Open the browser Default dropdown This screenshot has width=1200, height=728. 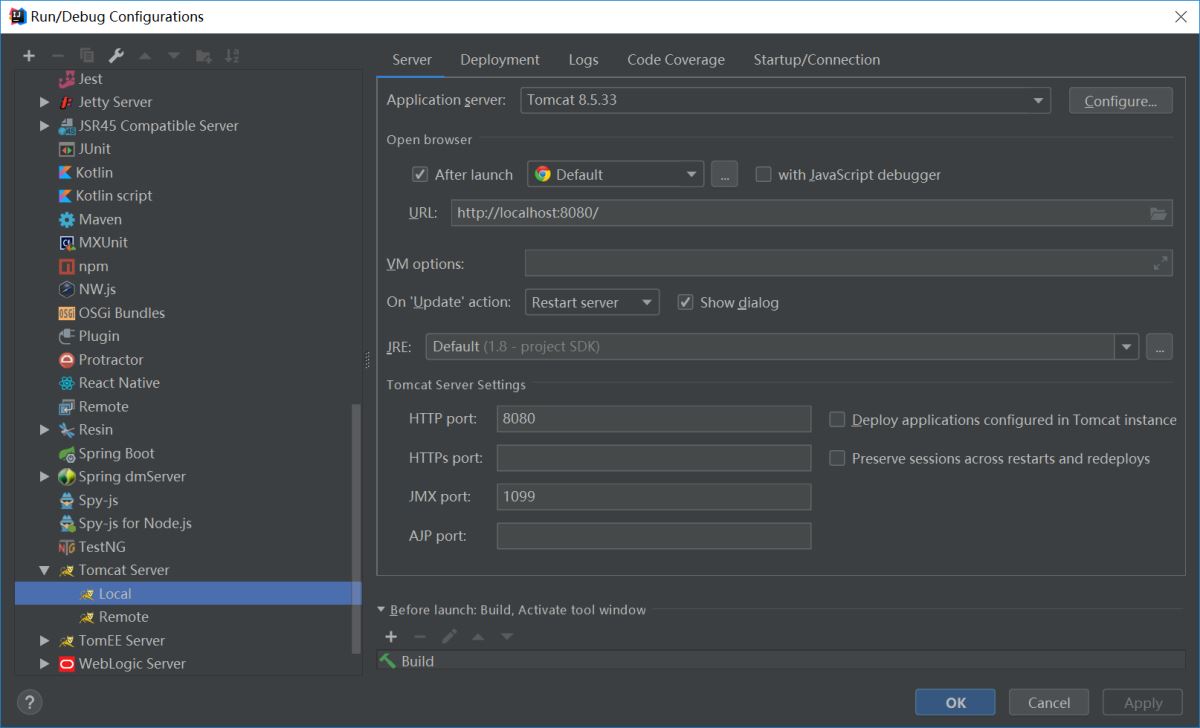click(615, 174)
